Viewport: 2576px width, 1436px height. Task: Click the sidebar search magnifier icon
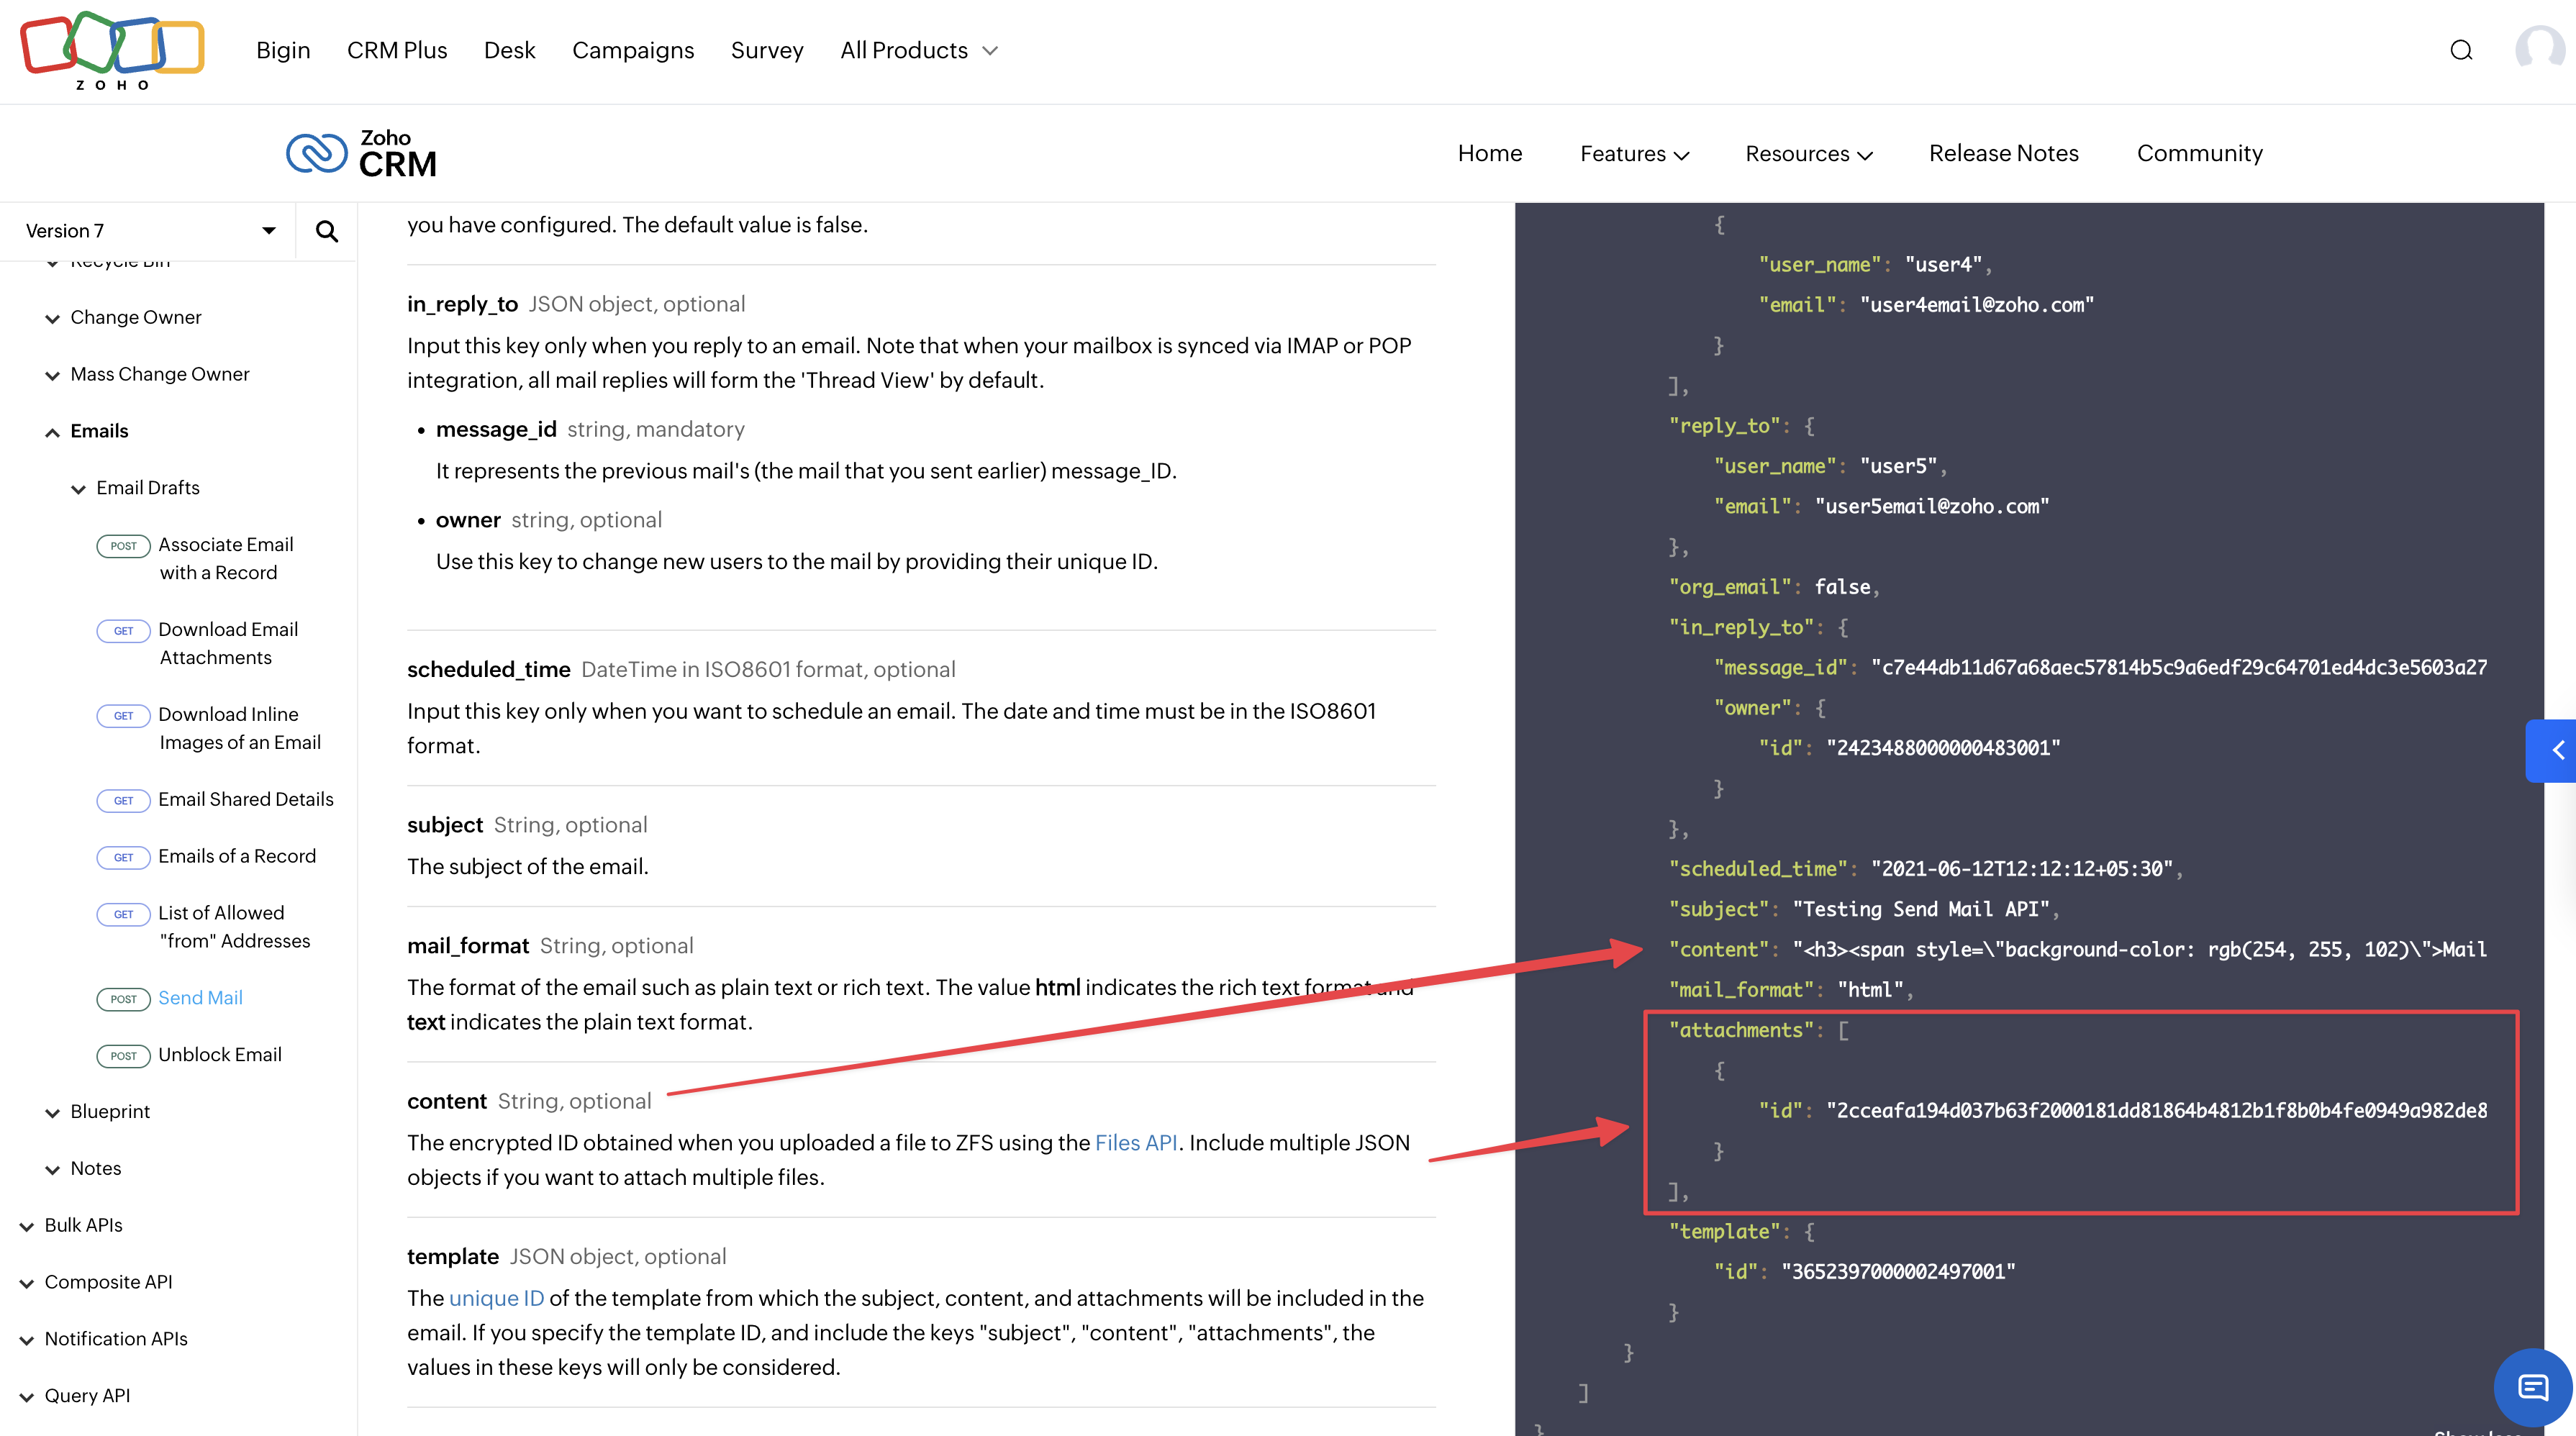tap(326, 231)
